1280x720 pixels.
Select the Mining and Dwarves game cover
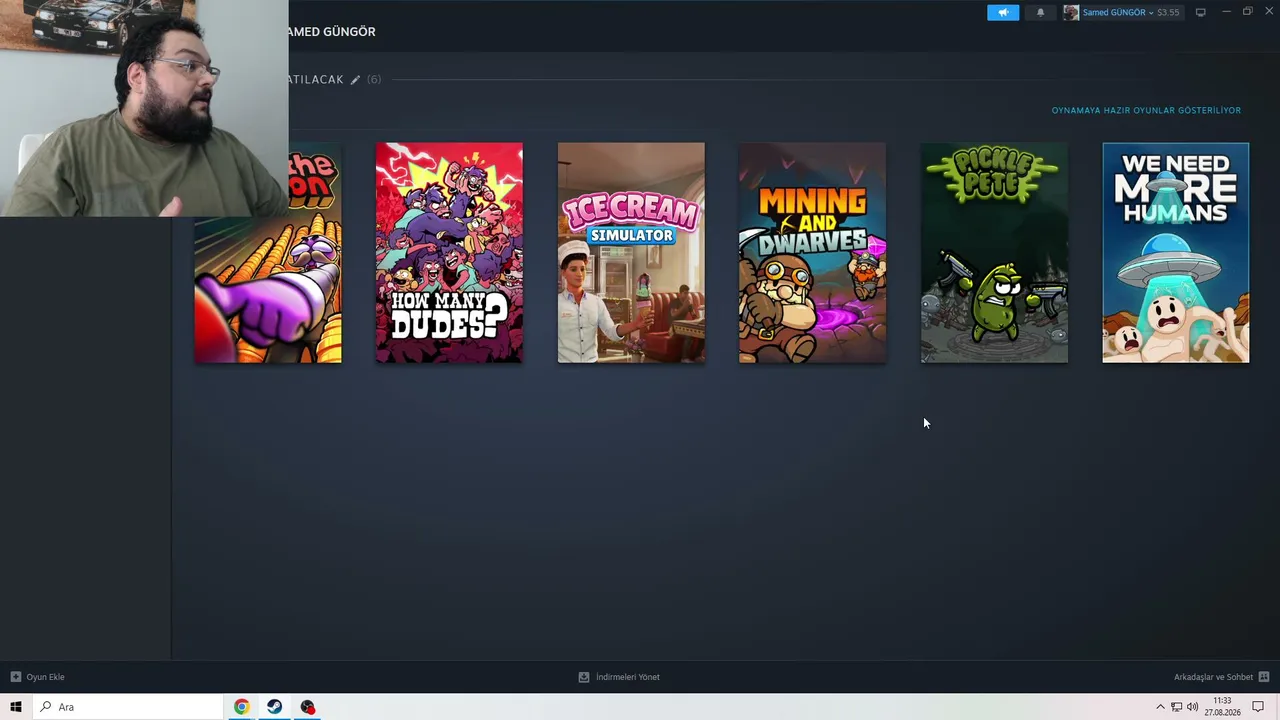812,252
